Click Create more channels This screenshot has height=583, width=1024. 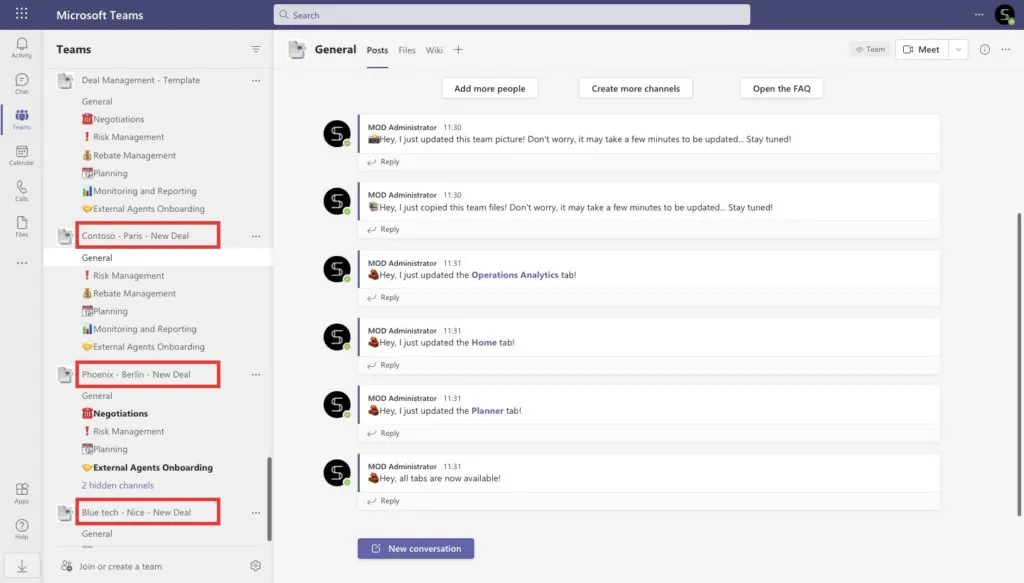[x=635, y=88]
